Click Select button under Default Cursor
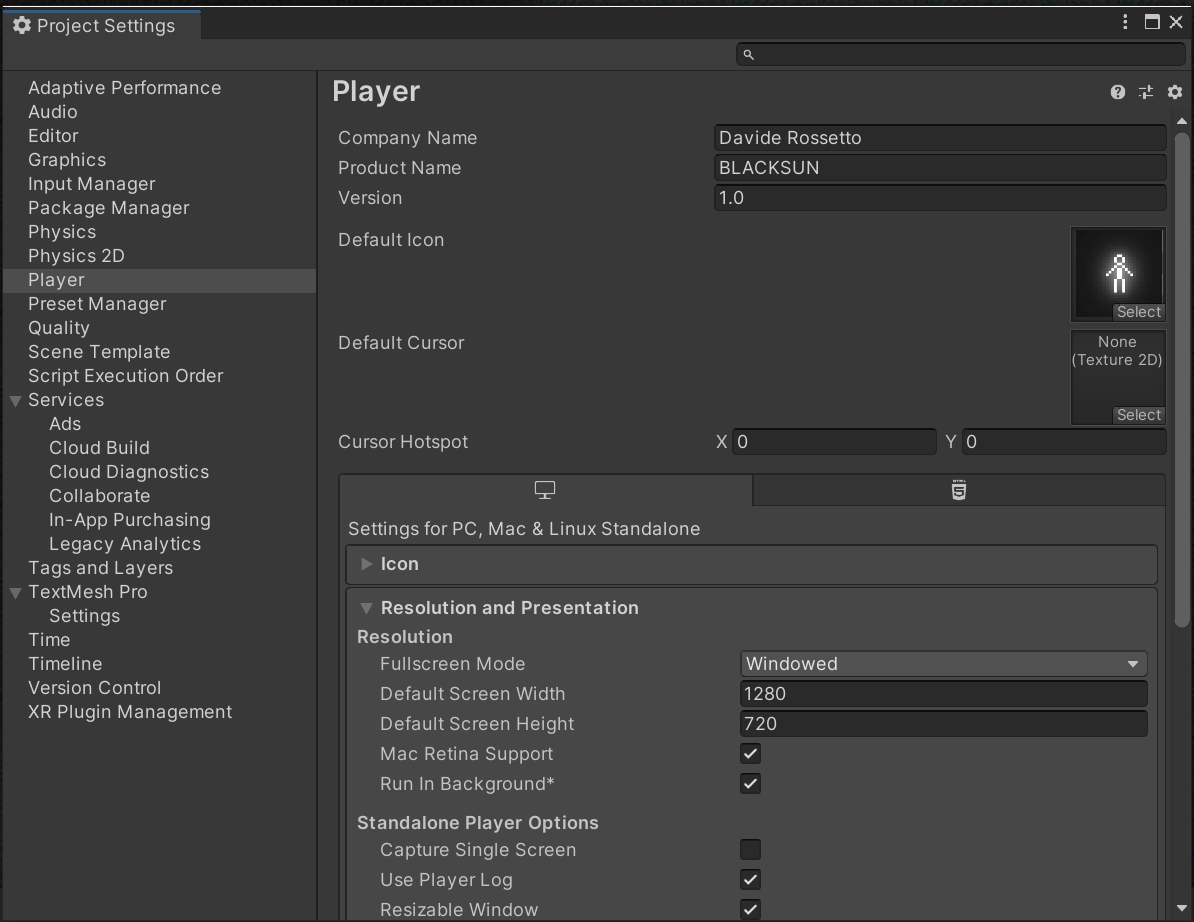1194x922 pixels. pos(1138,415)
